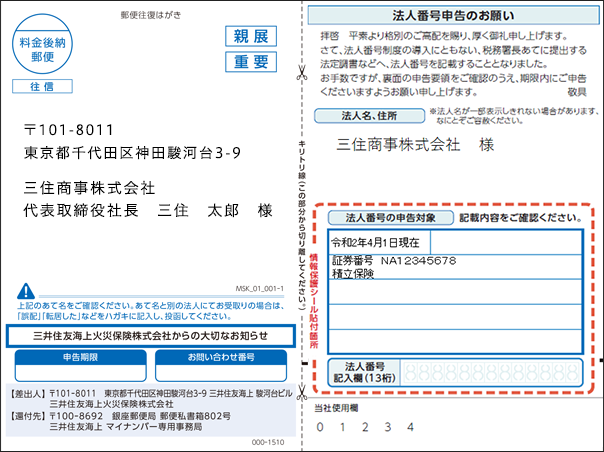Click the 法人番号の申告対象 section label
Screen dimensions: 604x452
[389, 217]
